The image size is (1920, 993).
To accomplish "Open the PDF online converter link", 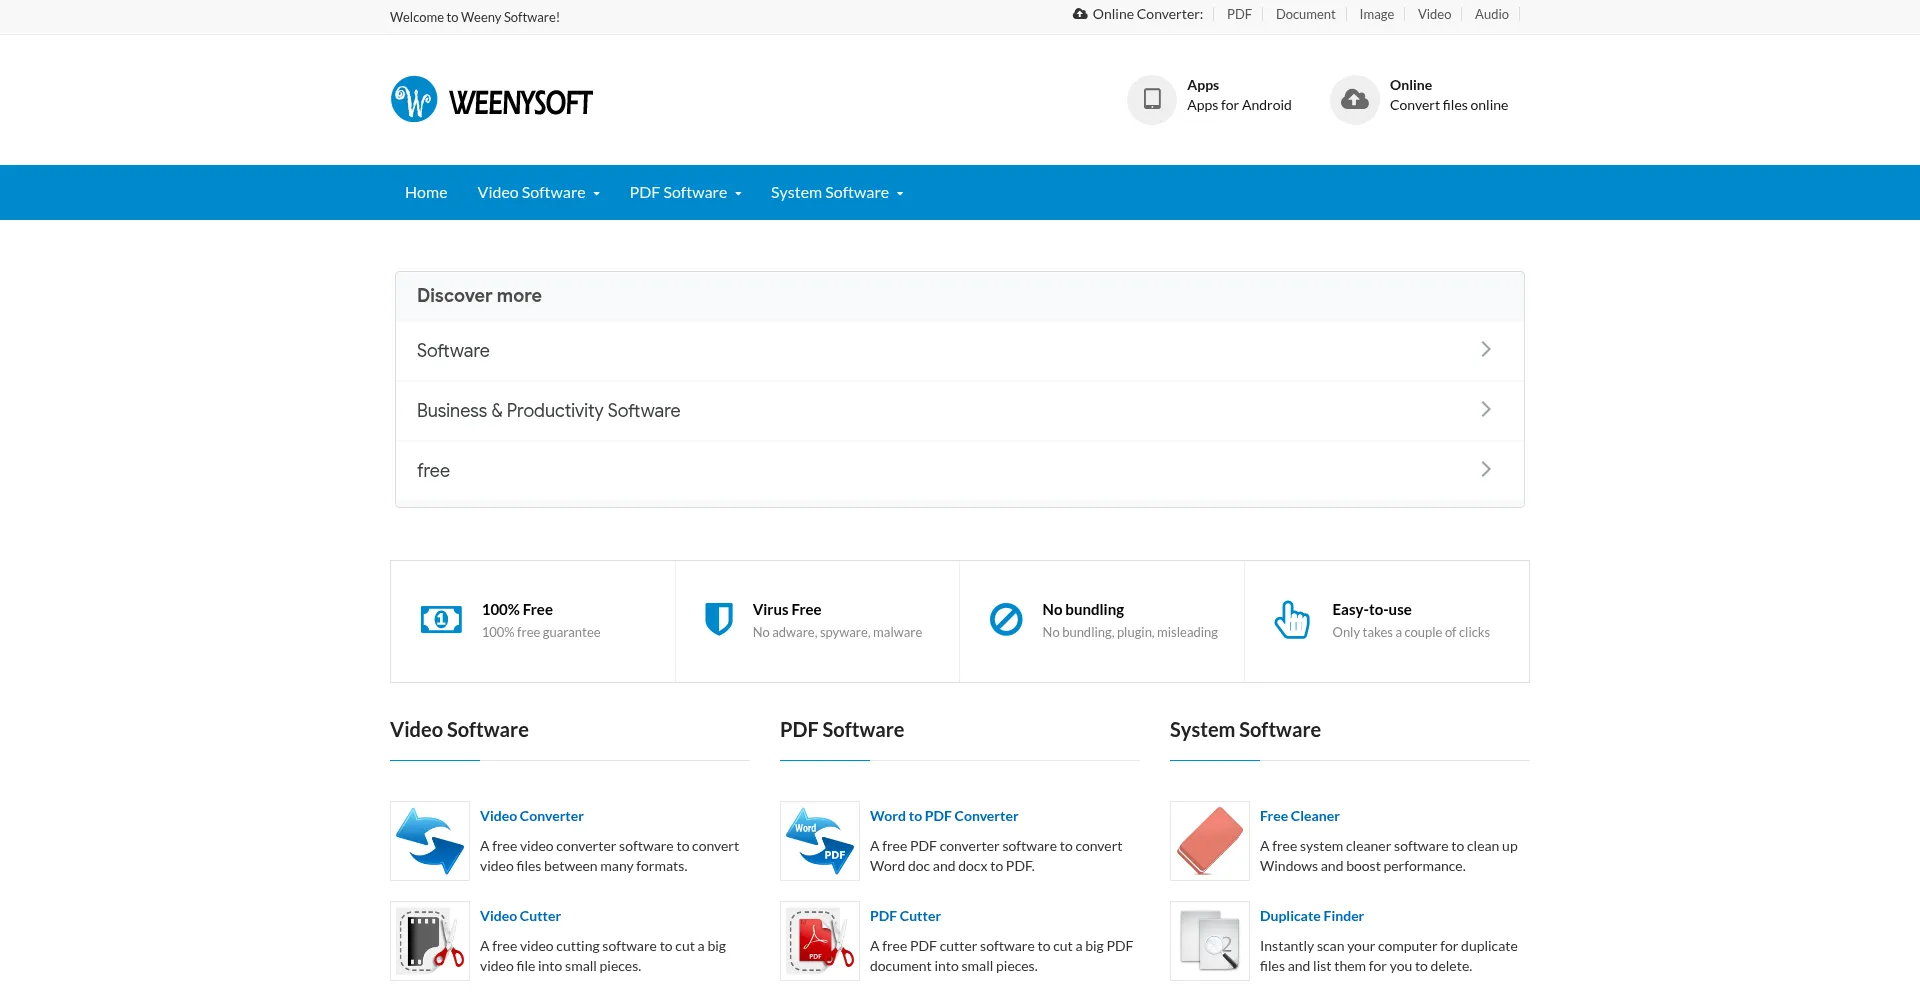I will [x=1239, y=14].
